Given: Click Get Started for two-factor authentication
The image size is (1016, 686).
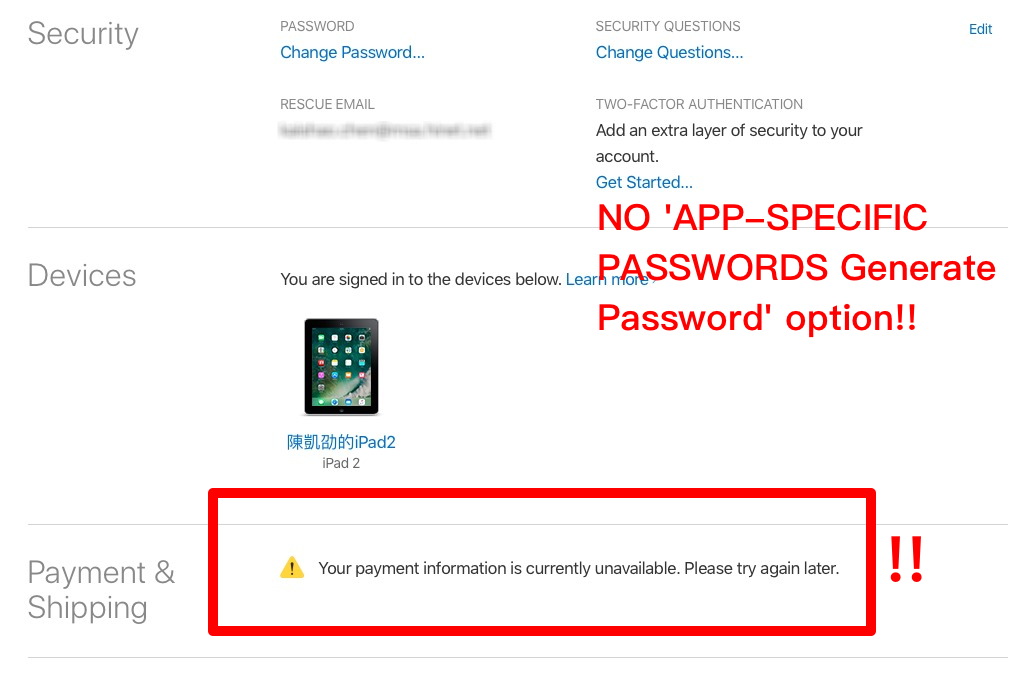Looking at the screenshot, I should pyautogui.click(x=644, y=182).
